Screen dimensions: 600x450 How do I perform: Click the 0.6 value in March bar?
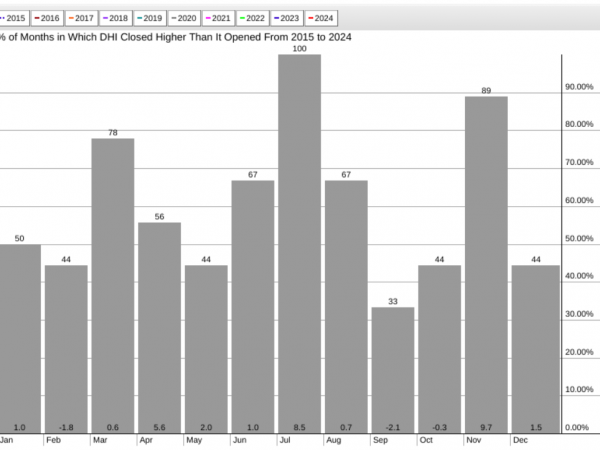coord(113,427)
